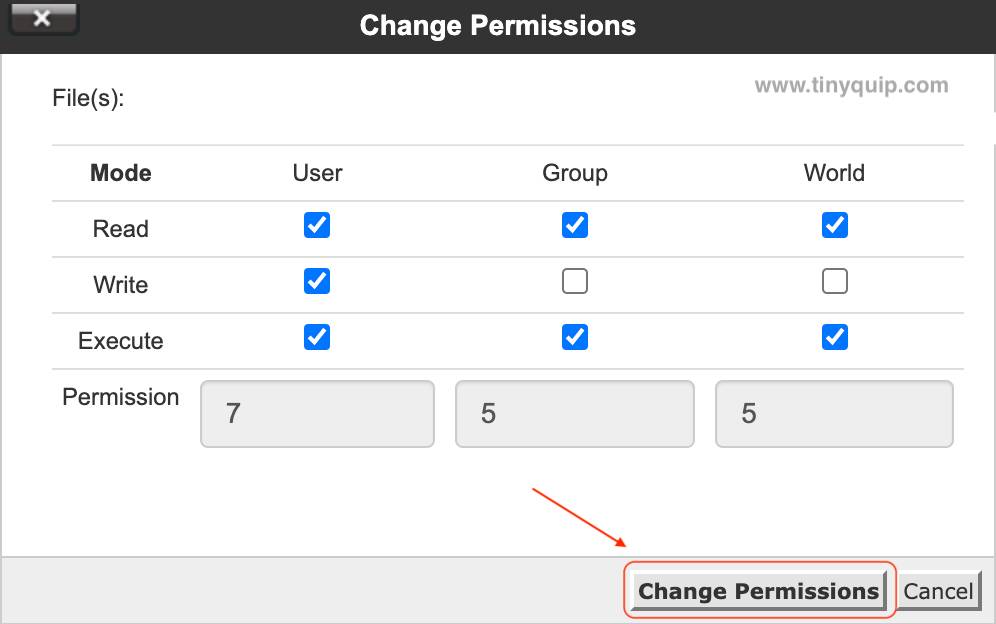Screen dimensions: 996x624
Task: Focus the World permission number field
Action: click(834, 413)
